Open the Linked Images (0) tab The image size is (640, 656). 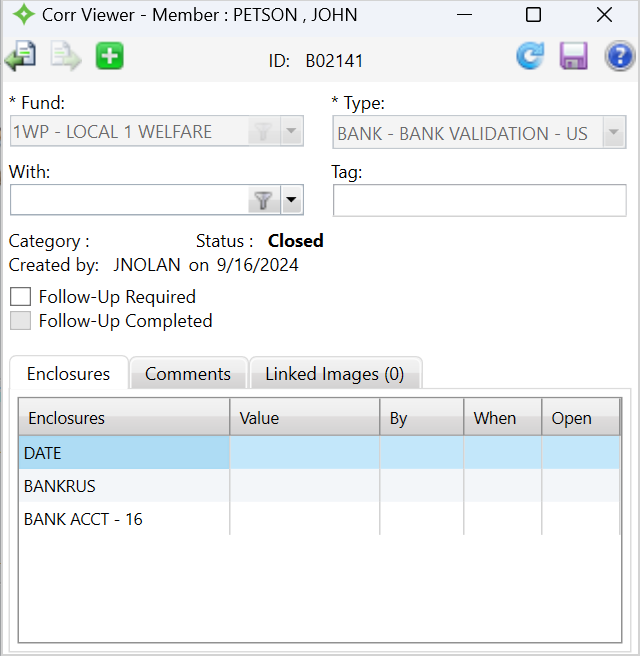[x=334, y=374]
